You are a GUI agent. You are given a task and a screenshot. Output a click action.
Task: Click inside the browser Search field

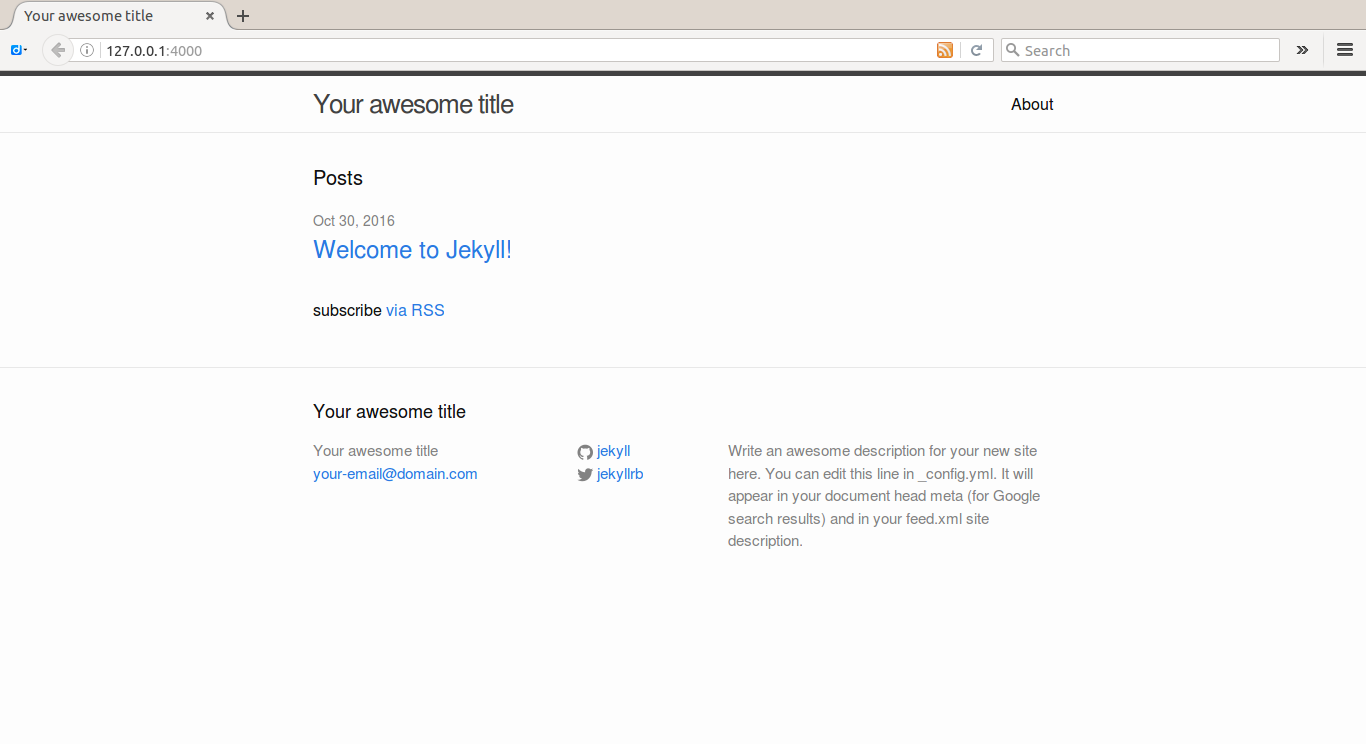pyautogui.click(x=1145, y=50)
